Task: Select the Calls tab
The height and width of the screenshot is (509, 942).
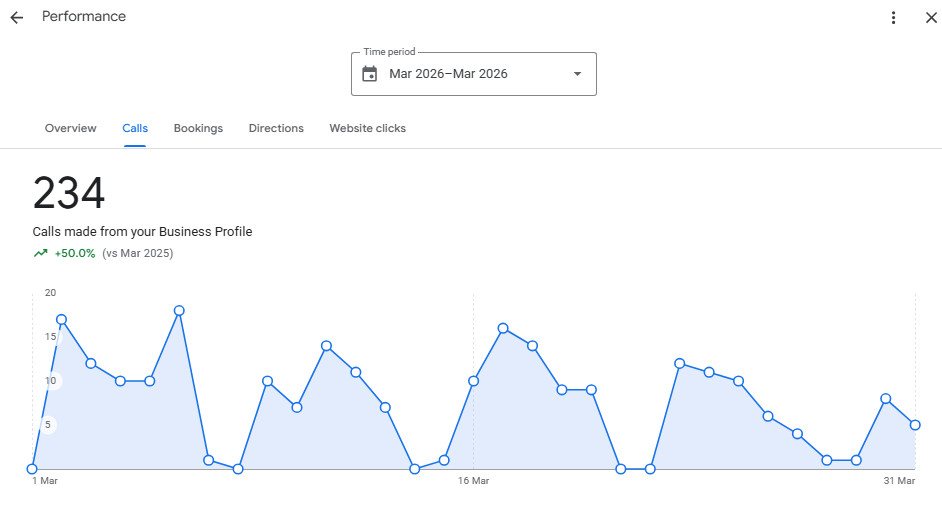Action: pos(135,128)
